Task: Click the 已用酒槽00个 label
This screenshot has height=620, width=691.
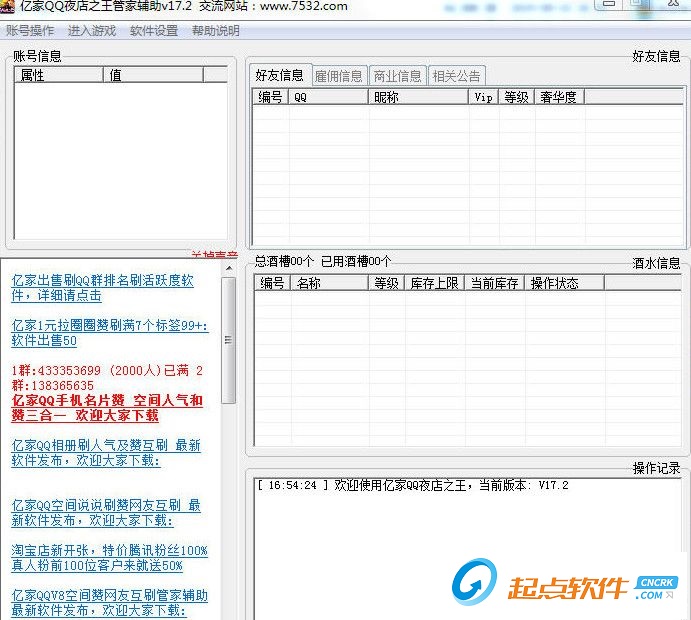Action: [x=356, y=261]
